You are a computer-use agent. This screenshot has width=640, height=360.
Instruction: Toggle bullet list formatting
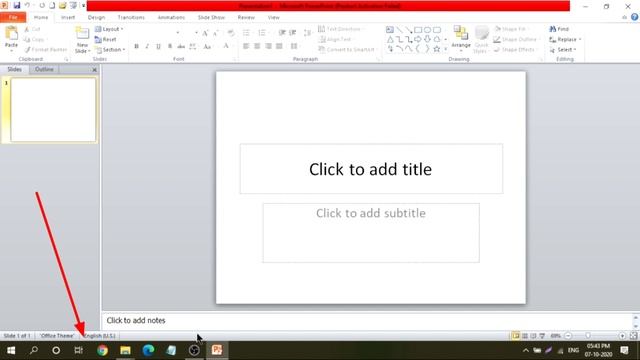pos(247,33)
